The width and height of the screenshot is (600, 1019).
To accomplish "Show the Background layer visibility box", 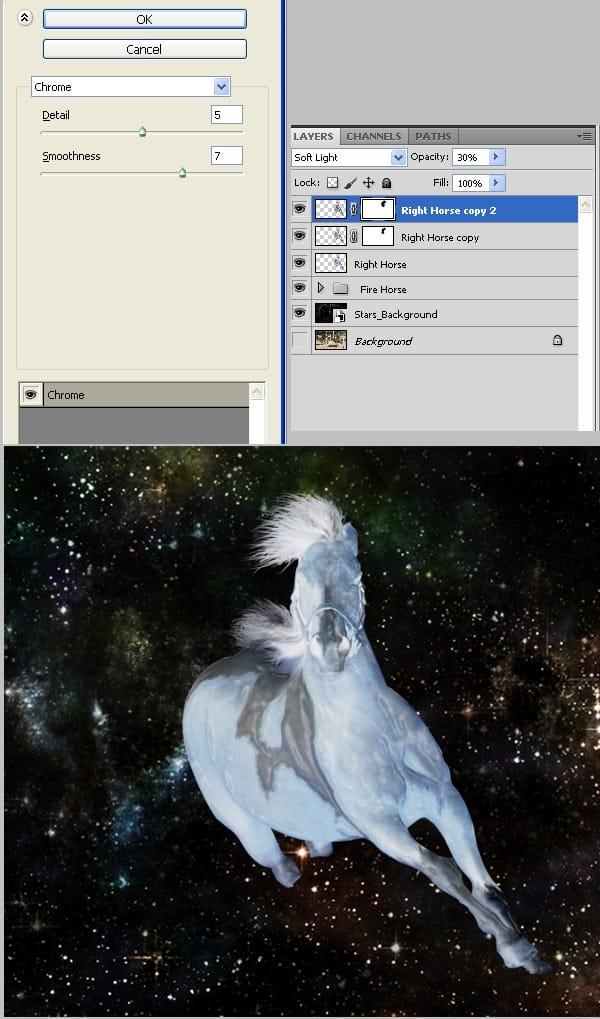I will tap(299, 341).
